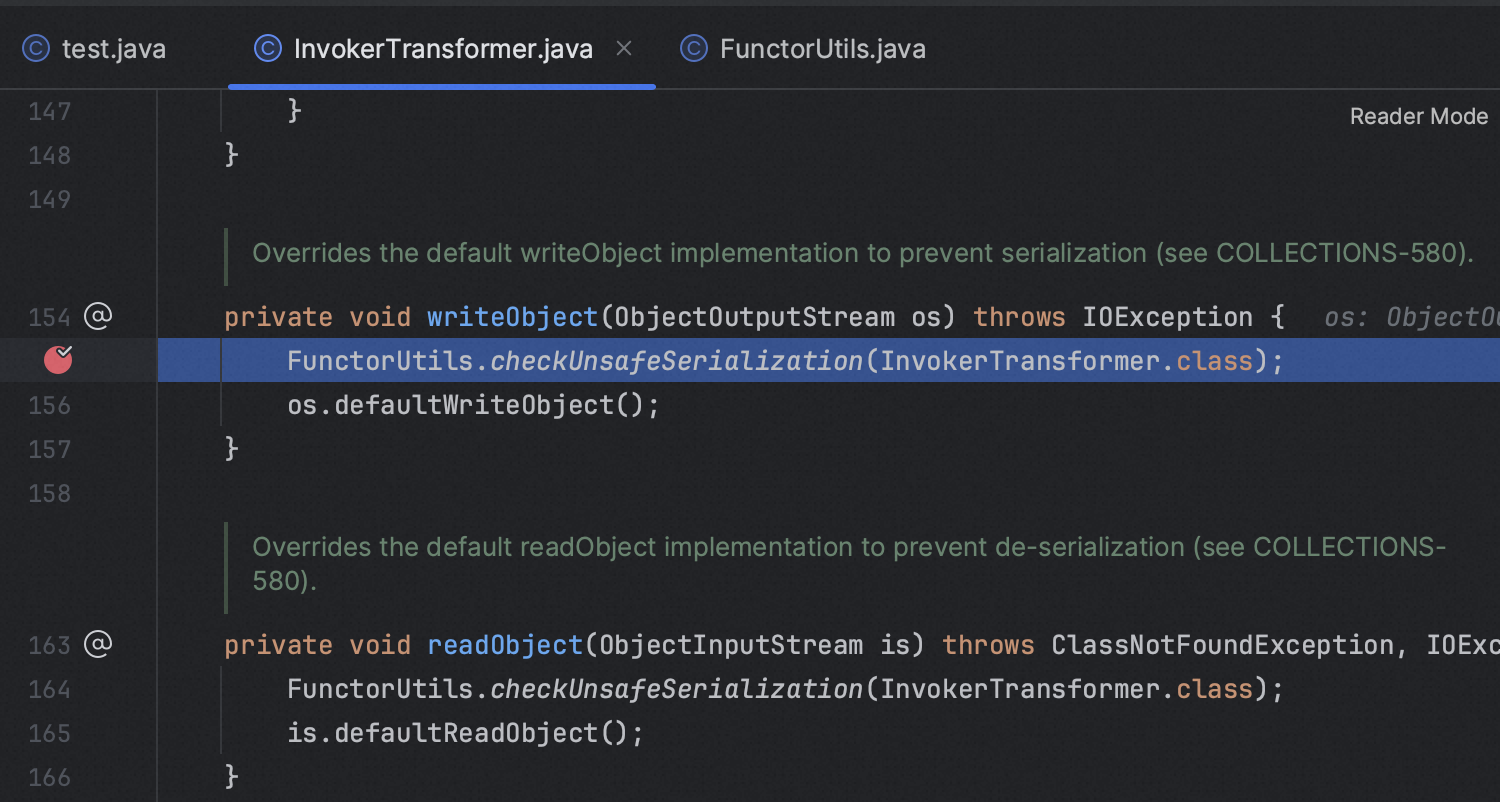Screen dimensions: 1500x802
Task: Click the readObject method name
Action: 505,645
